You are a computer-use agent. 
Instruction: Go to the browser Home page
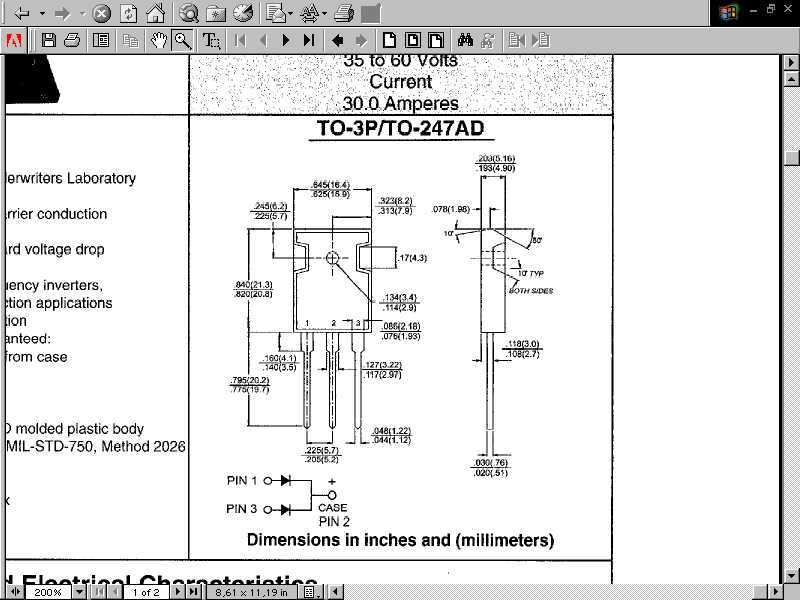pos(155,13)
